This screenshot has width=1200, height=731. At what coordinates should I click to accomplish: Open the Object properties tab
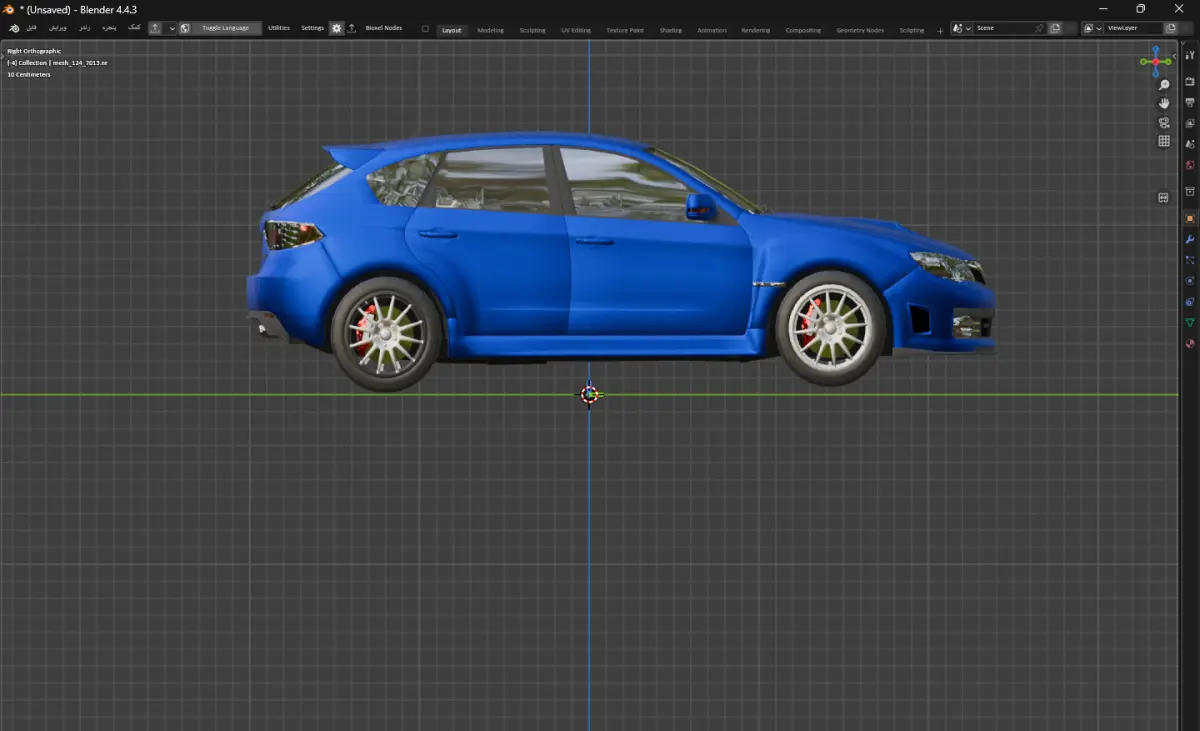(x=1190, y=218)
